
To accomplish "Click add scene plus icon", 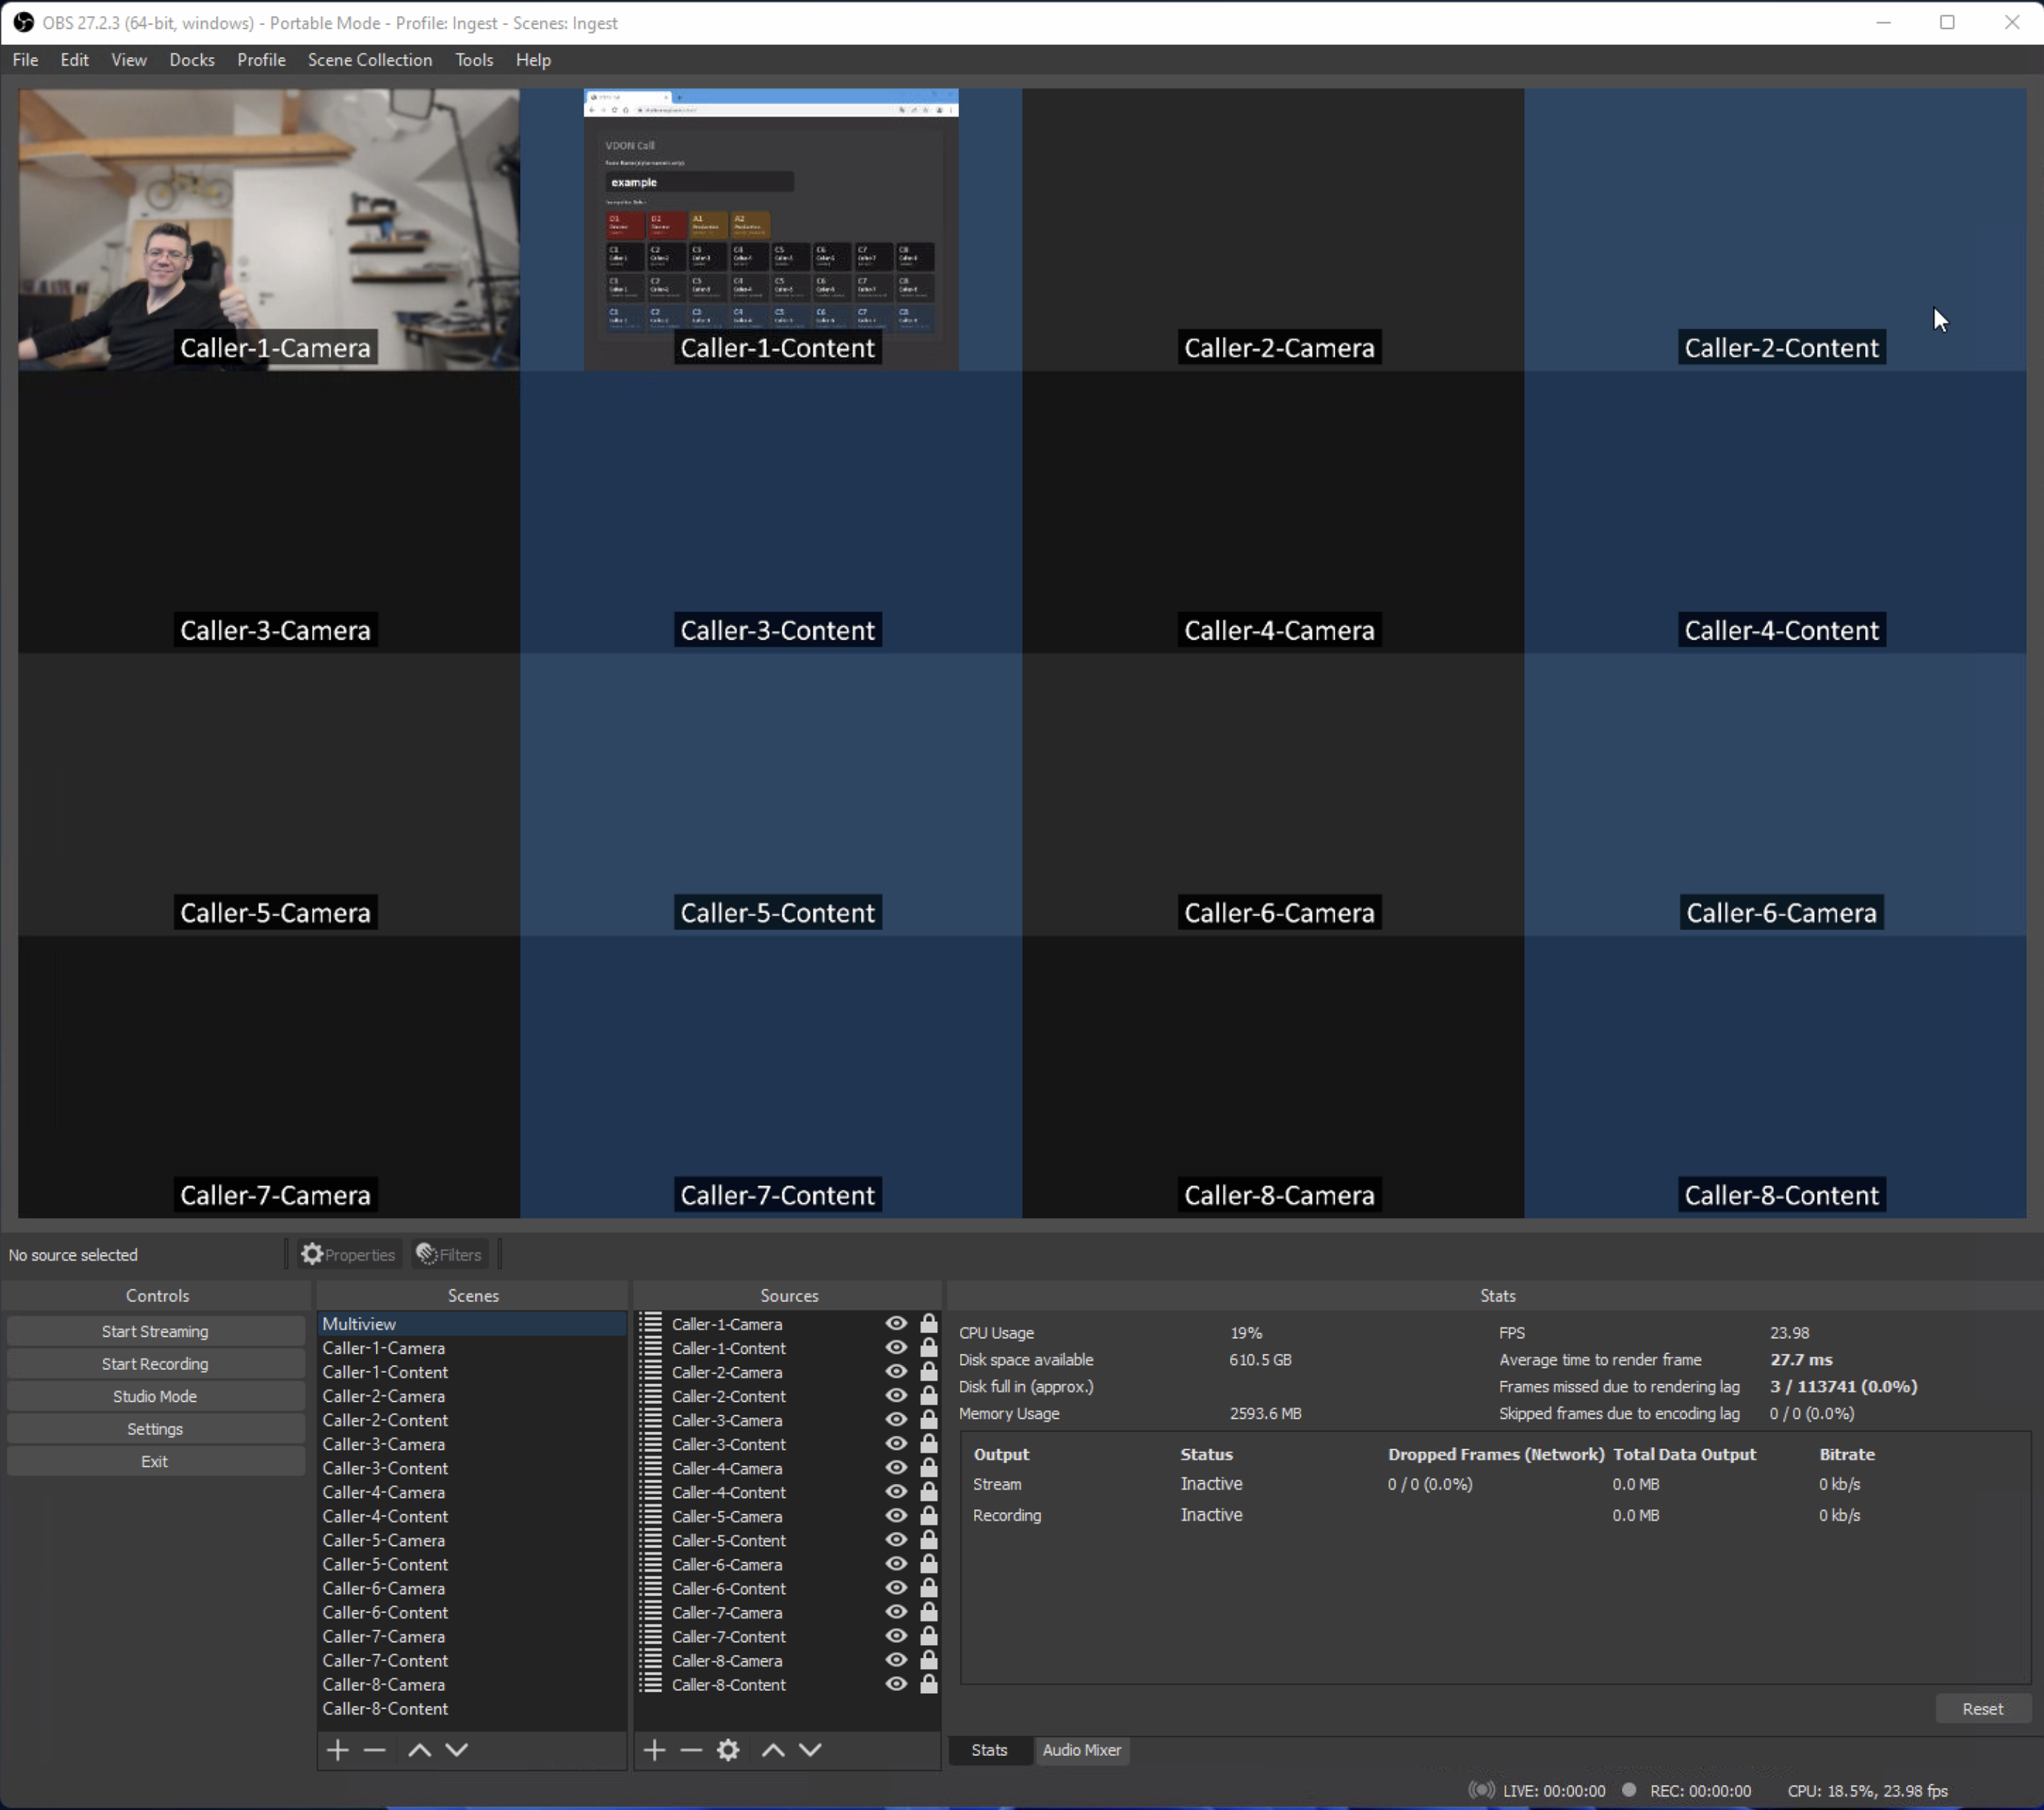I will coord(338,1750).
